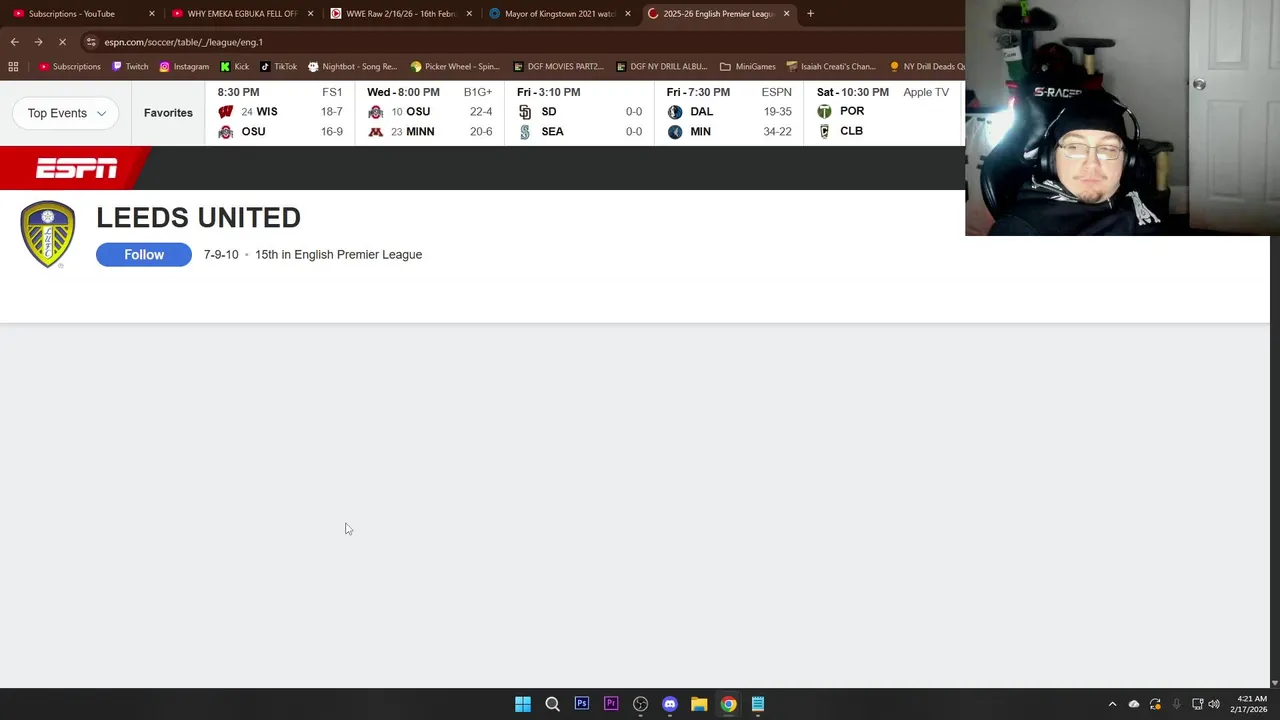
Task: Click 15th in English Premier League text
Action: pyautogui.click(x=338, y=255)
